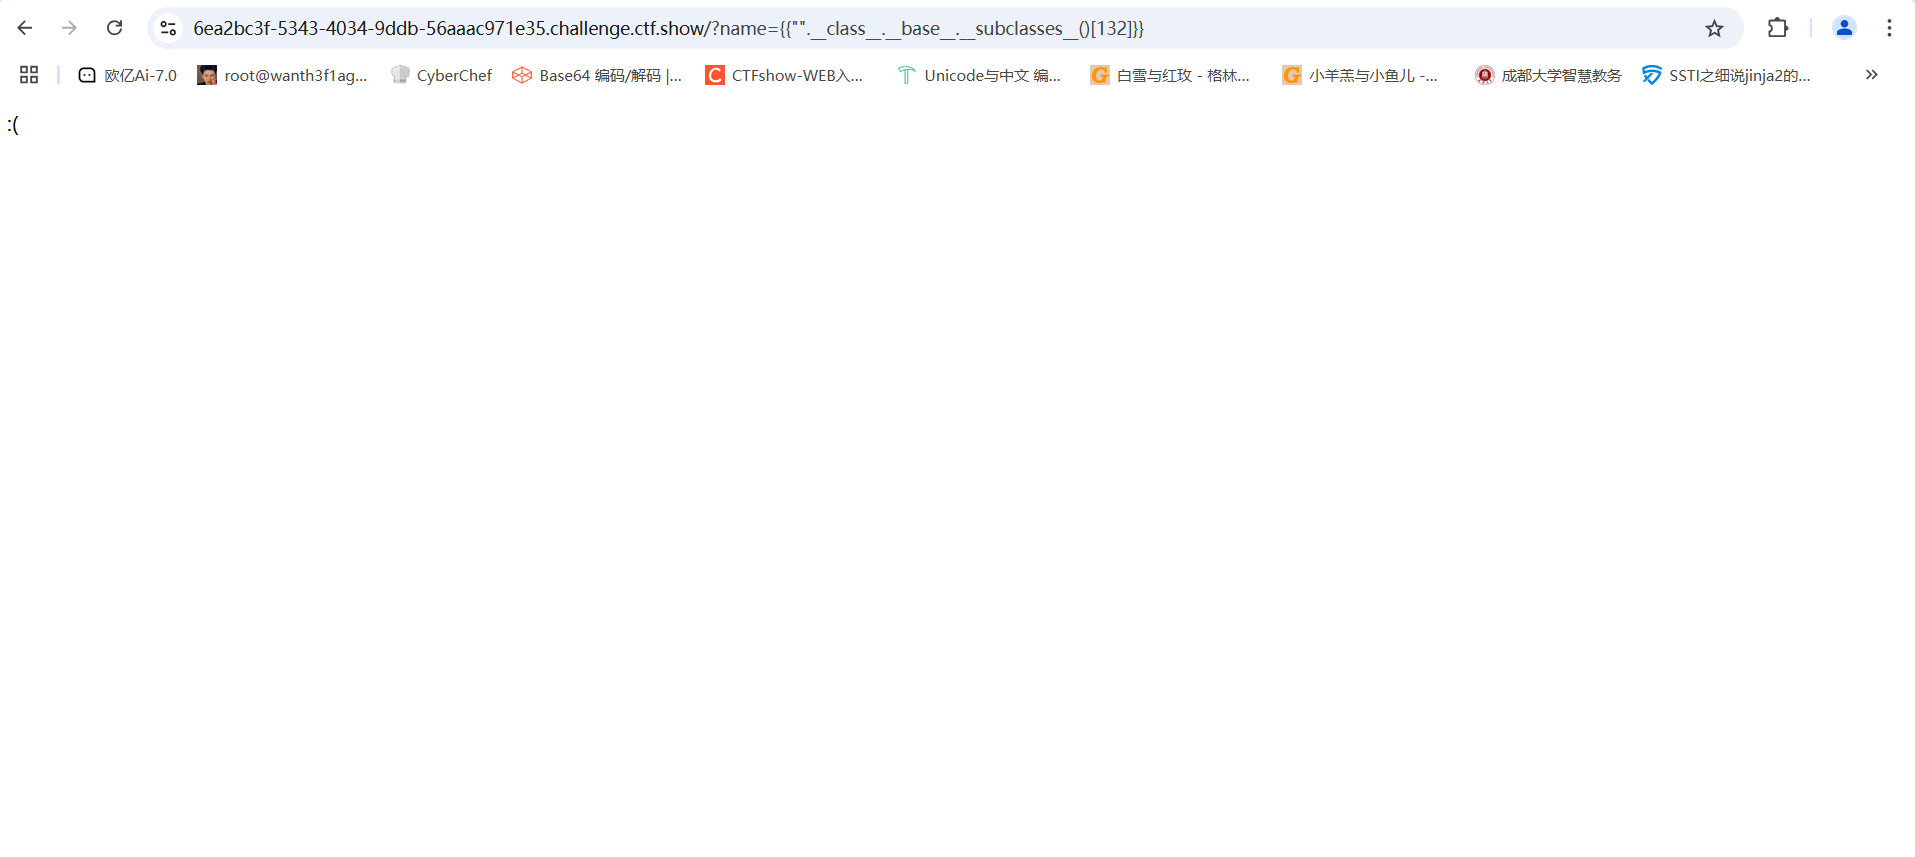Open the CyberChef bookmark
This screenshot has height=857, width=1915.
442,75
